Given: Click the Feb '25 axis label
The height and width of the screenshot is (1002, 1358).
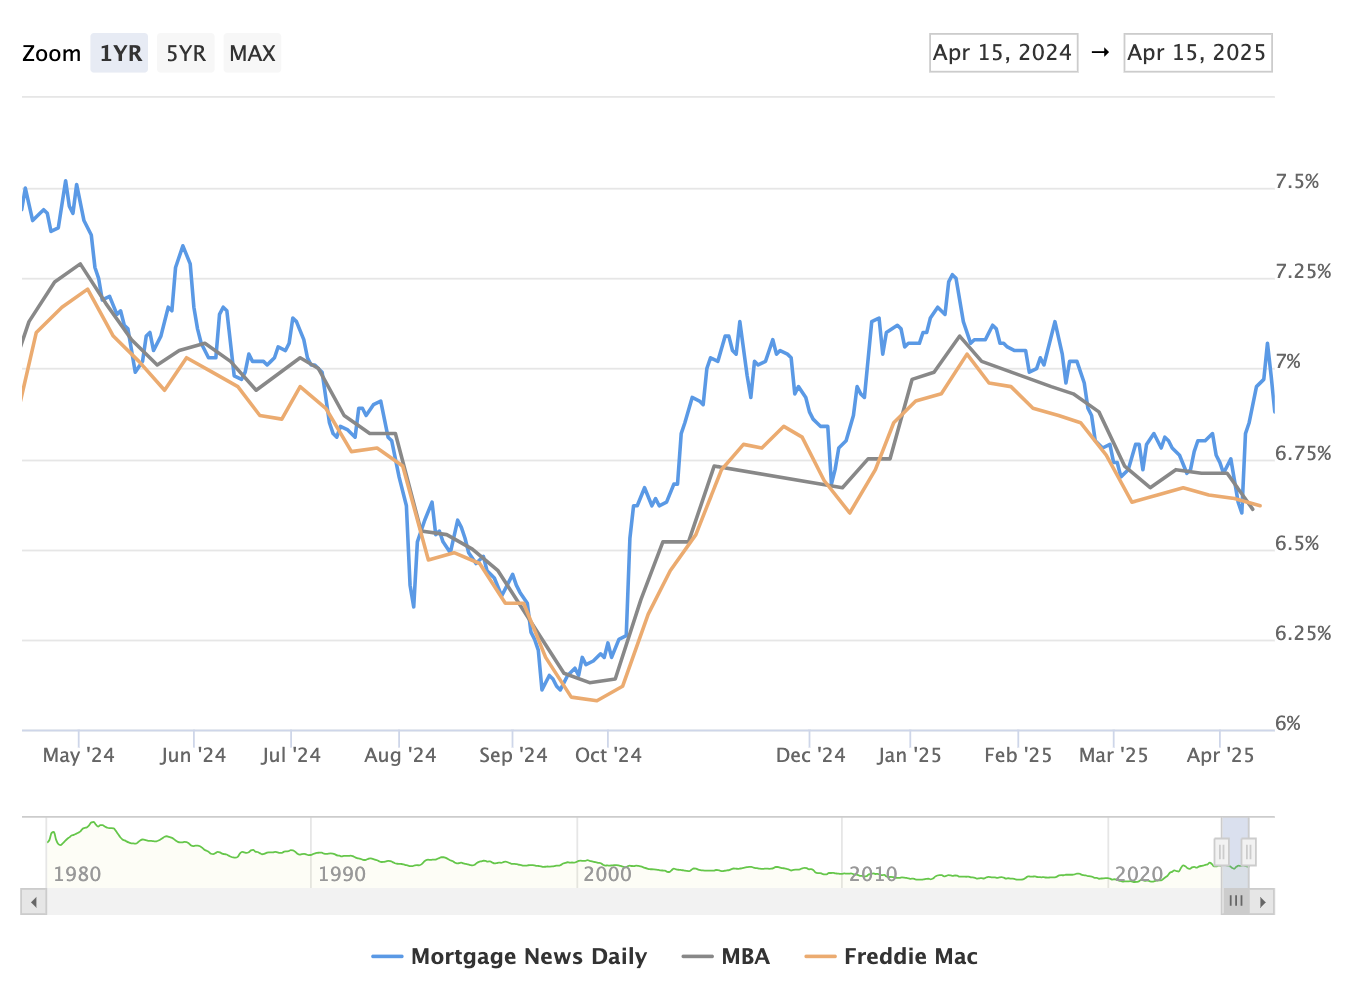Looking at the screenshot, I should click(x=1018, y=756).
